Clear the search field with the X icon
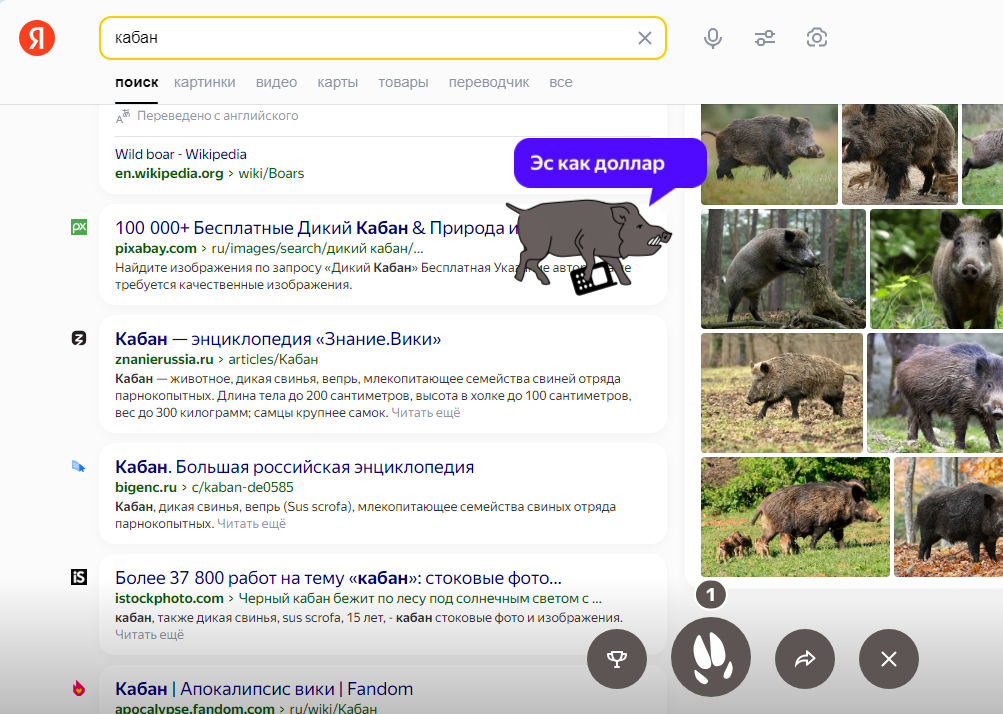This screenshot has height=714, width=1003. pyautogui.click(x=645, y=38)
